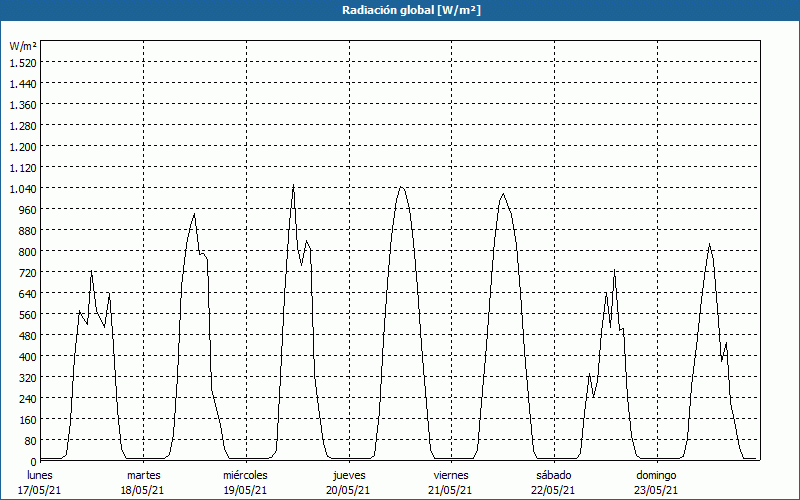Select the 23/05/21 date label
Screen dimensions: 800x500
tap(656, 490)
